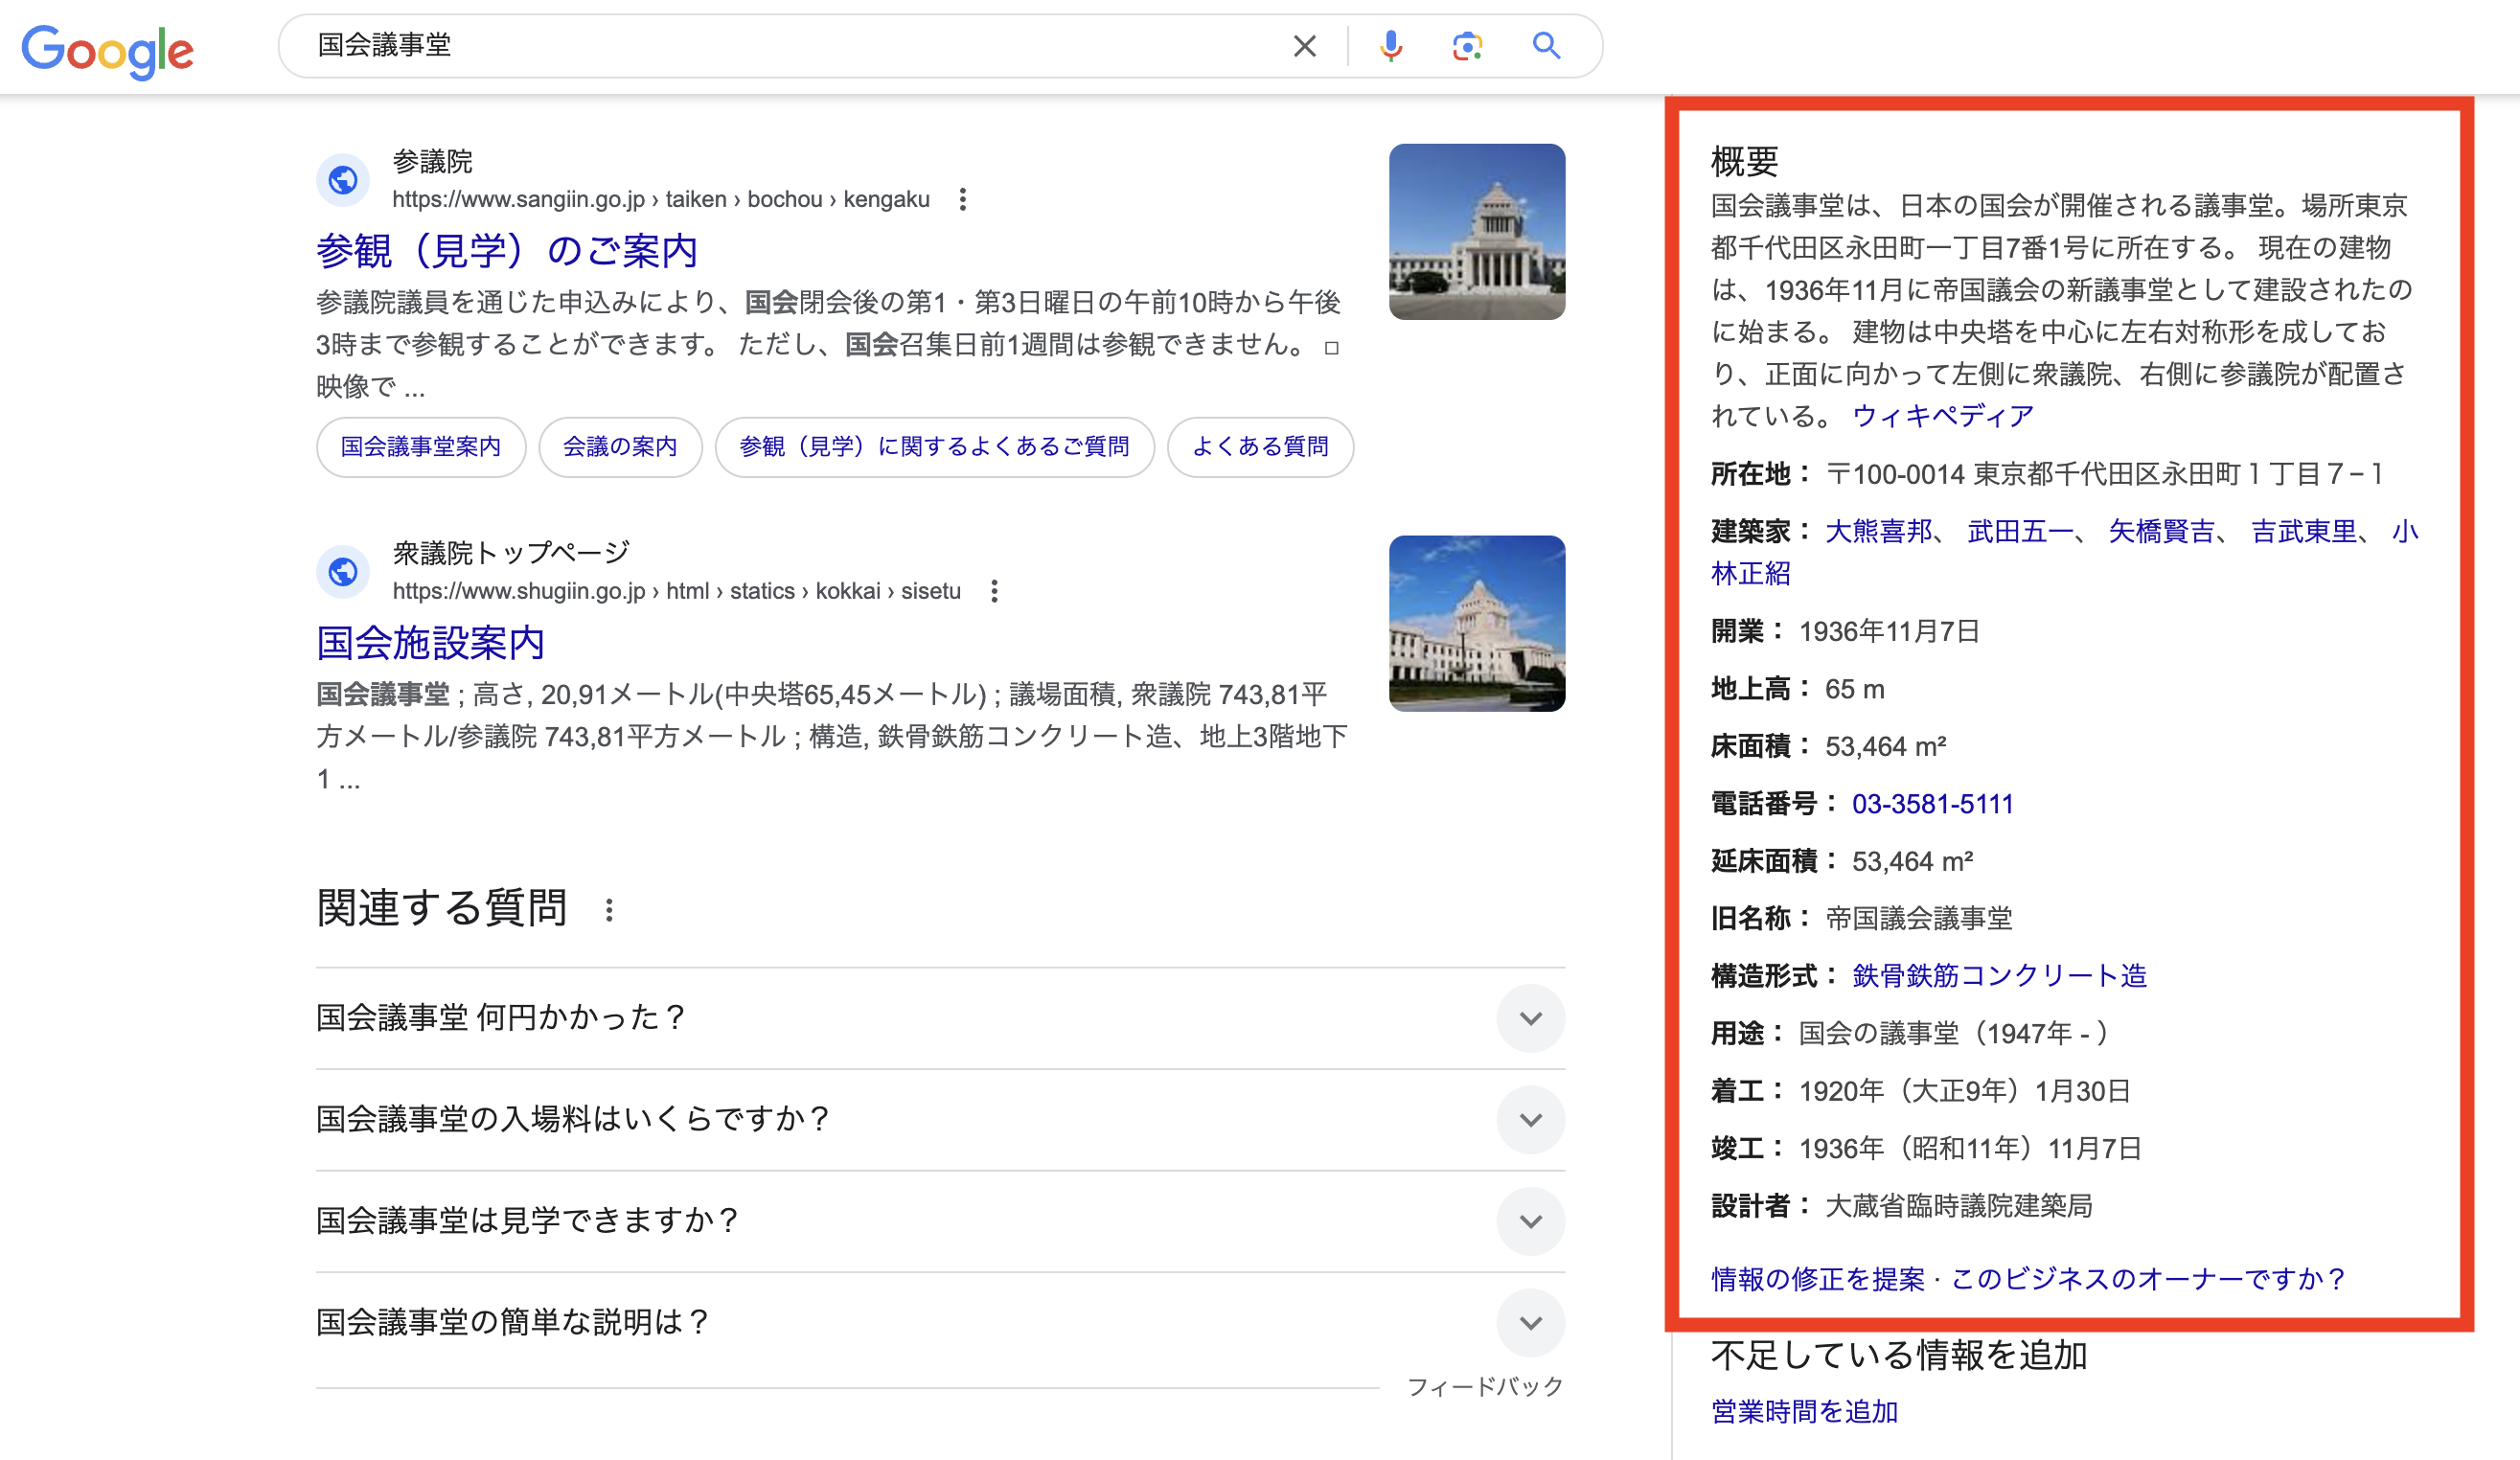Viewport: 2520px width, 1460px height.
Task: Click このビジネスのオーナーですか？ link
Action: (x=2148, y=1279)
